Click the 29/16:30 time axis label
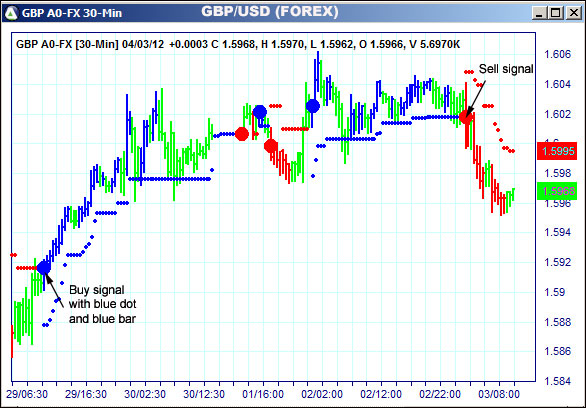Image resolution: width=586 pixels, height=408 pixels. (87, 395)
